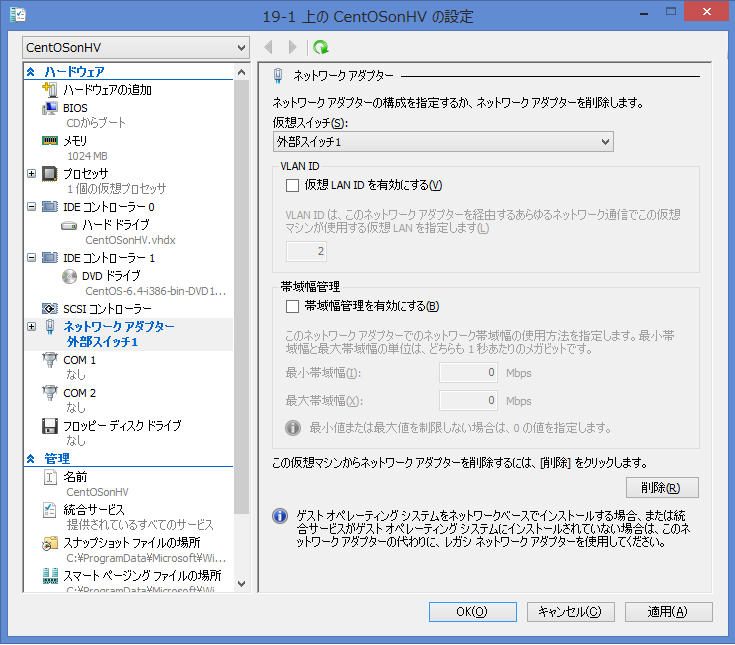Click the tree scrollbar down arrow

pyautogui.click(x=241, y=584)
